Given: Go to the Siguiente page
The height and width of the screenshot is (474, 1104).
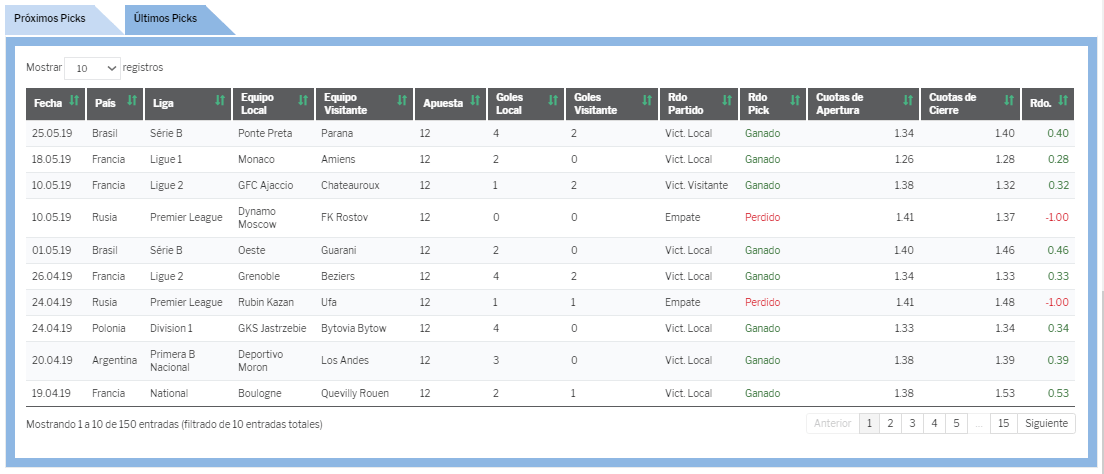Looking at the screenshot, I should point(1046,423).
